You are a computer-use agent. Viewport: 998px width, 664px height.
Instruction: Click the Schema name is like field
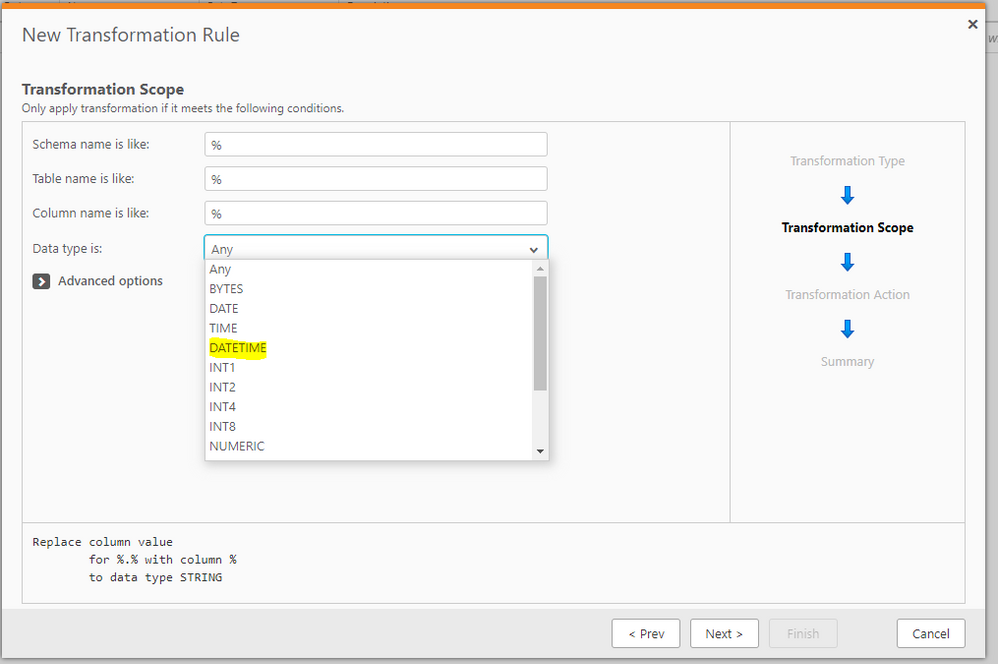click(x=376, y=145)
